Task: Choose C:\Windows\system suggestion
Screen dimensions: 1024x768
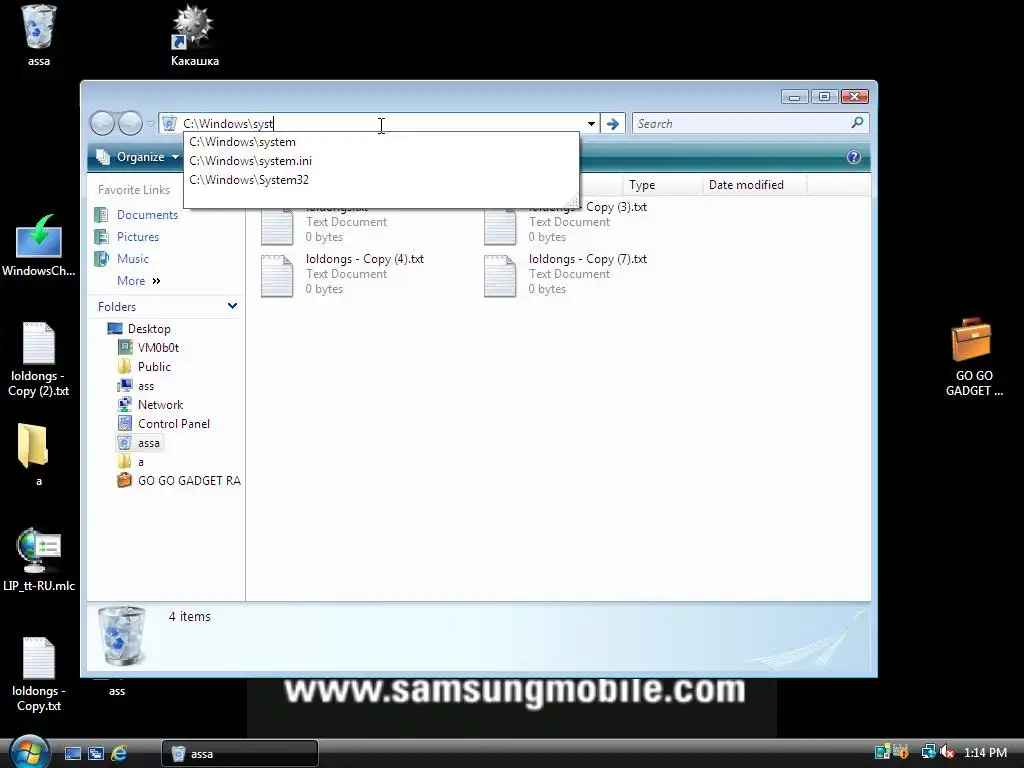Action: point(381,142)
